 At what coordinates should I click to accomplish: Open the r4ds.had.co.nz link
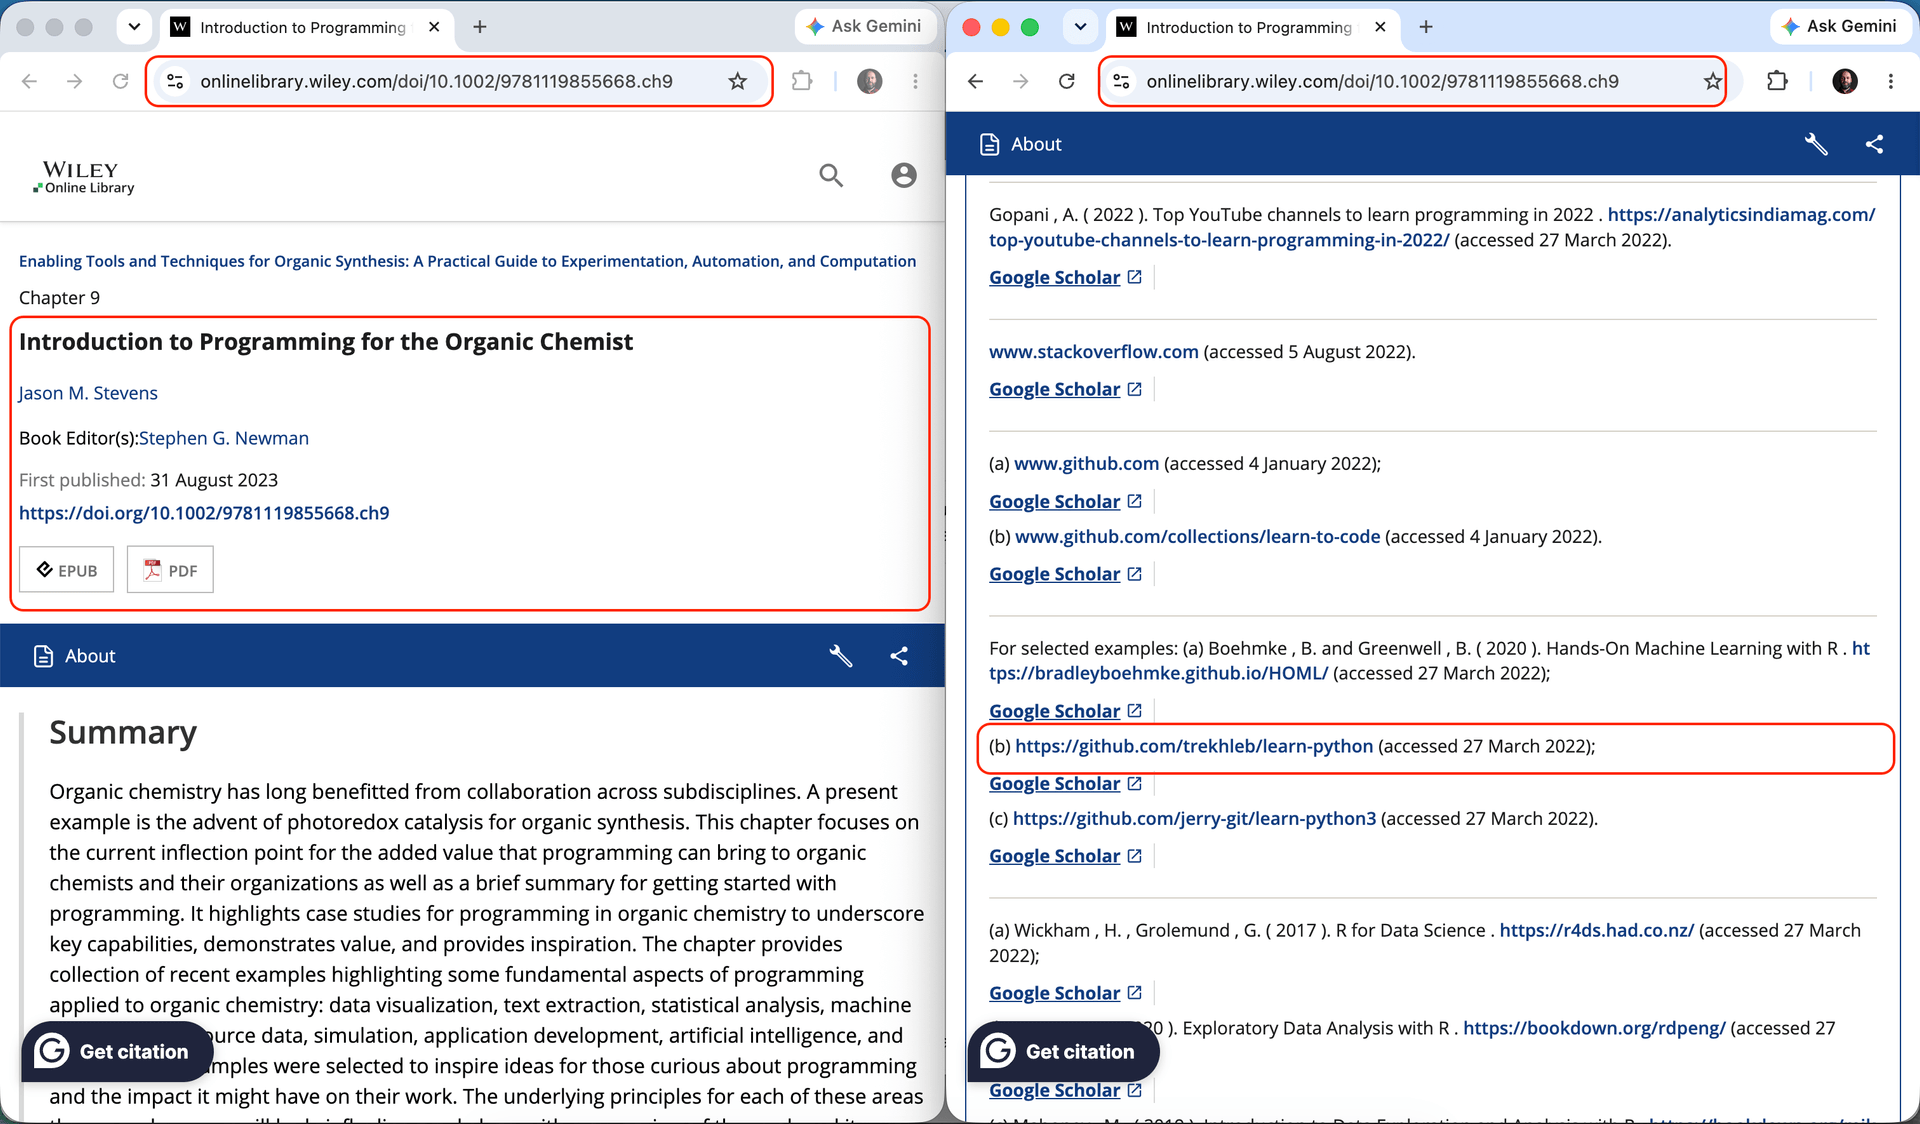pos(1596,931)
